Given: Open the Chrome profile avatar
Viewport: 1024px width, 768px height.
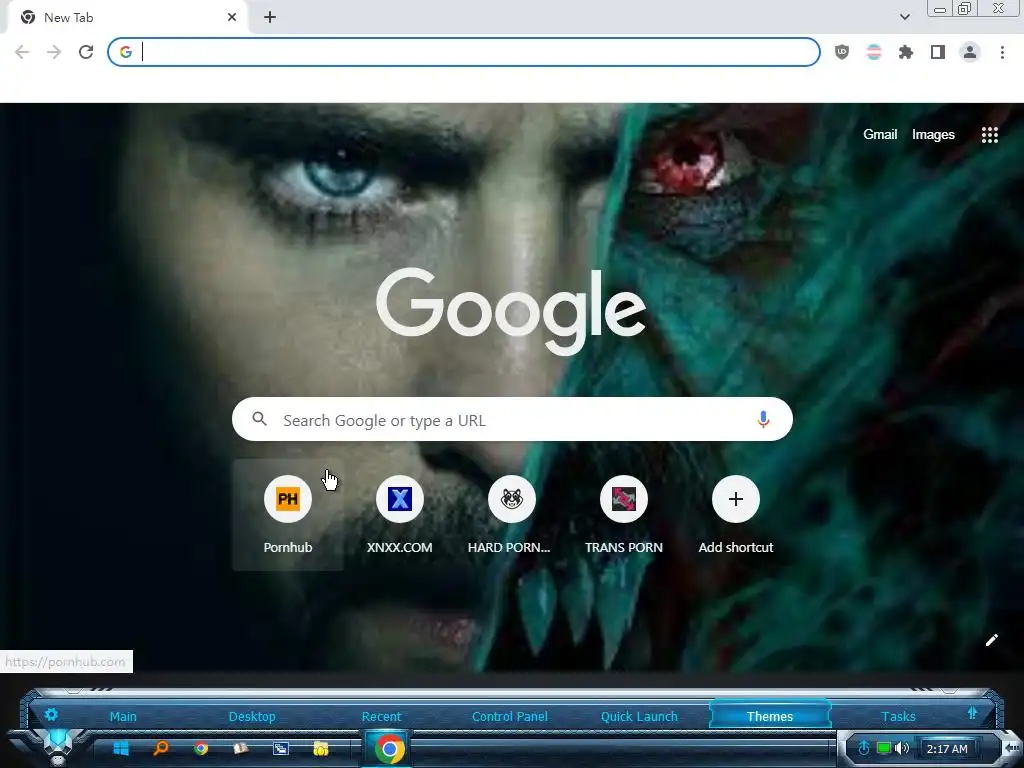Looking at the screenshot, I should [x=970, y=52].
